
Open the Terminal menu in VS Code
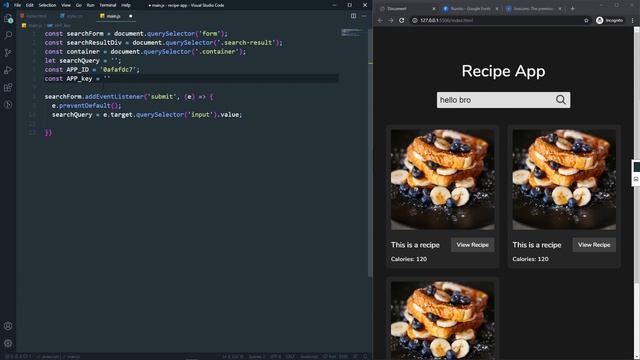tap(108, 5)
